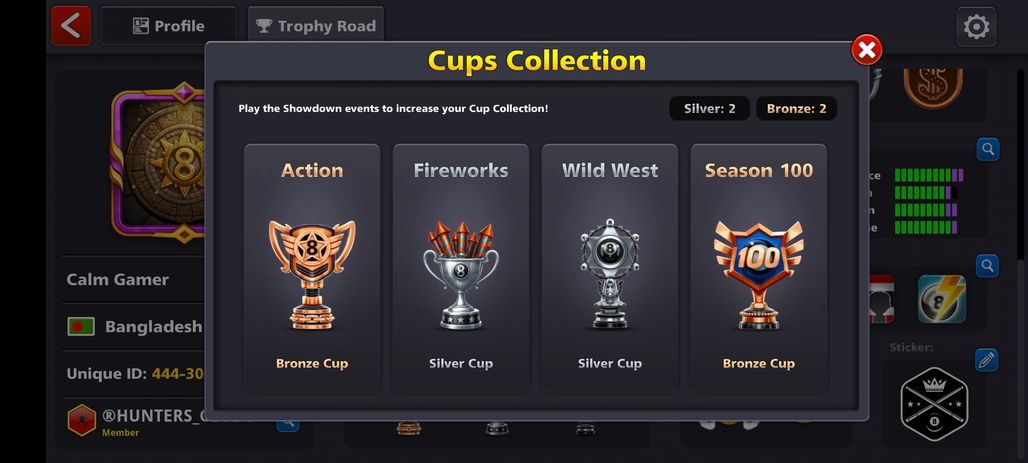Screen dimensions: 1028x463
Task: Select the Action bronze cup card
Action: pyautogui.click(x=312, y=268)
